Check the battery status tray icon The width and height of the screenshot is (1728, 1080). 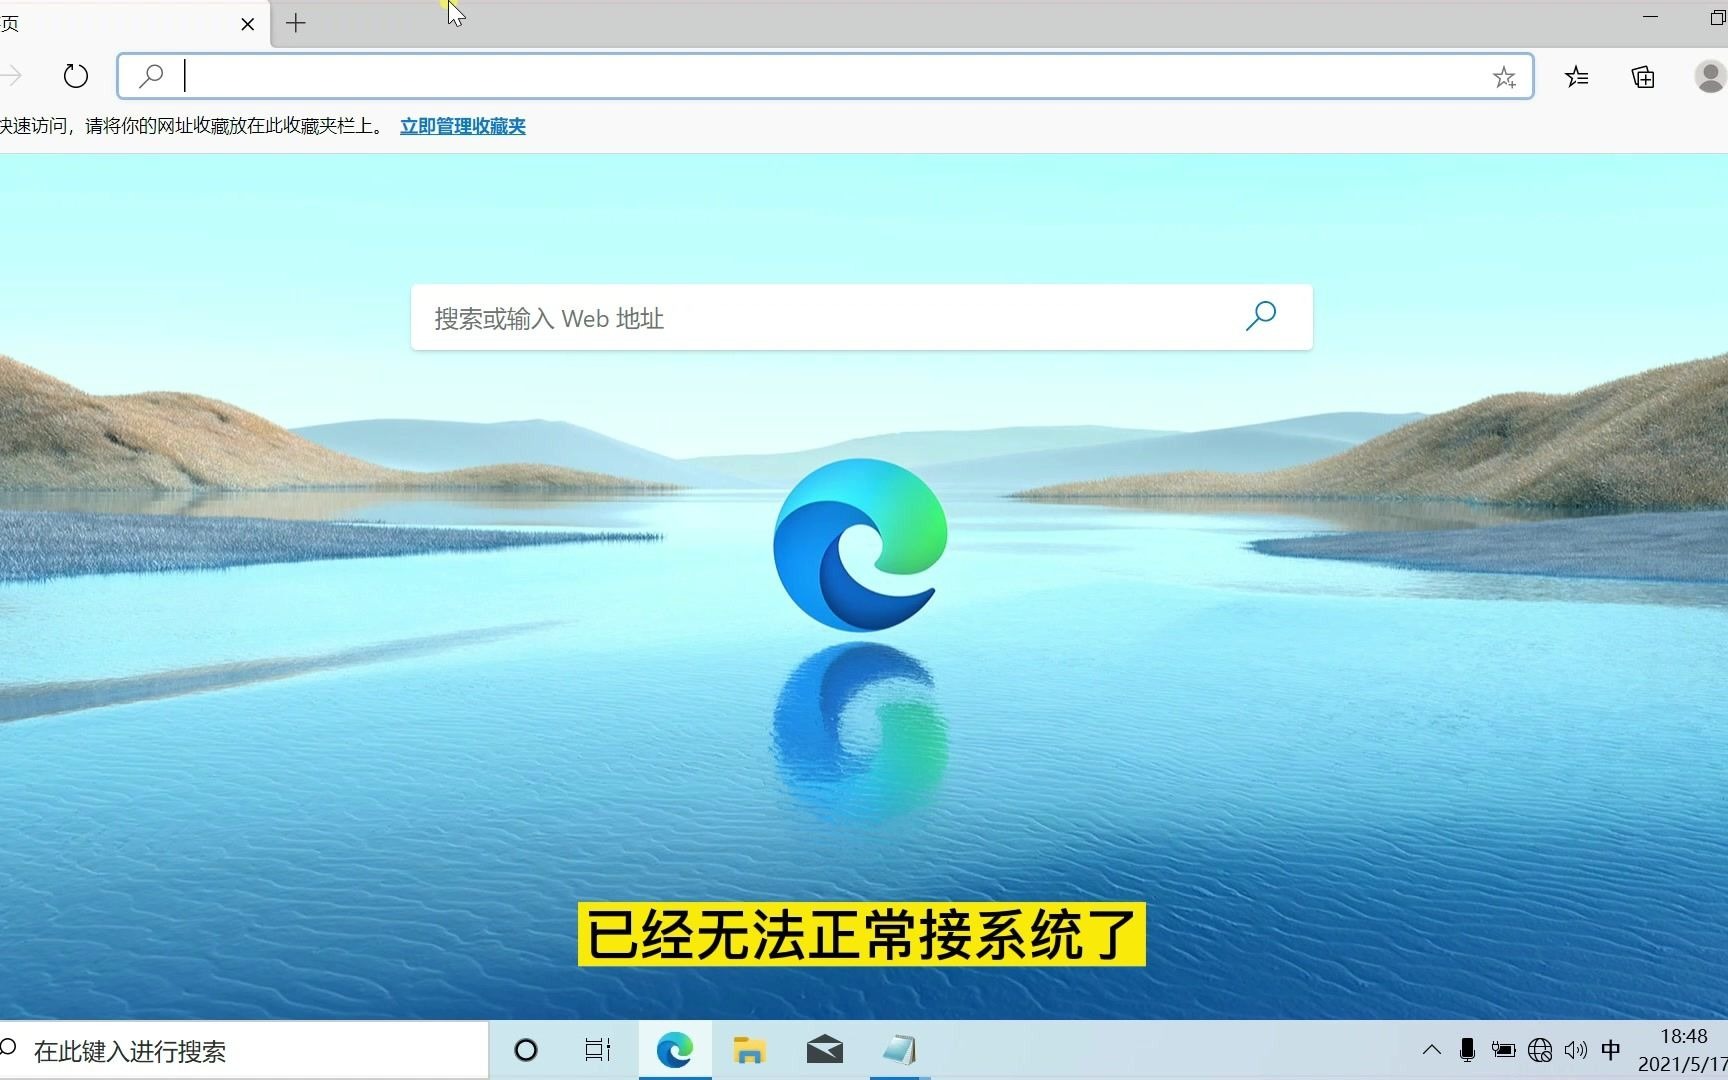pyautogui.click(x=1503, y=1050)
